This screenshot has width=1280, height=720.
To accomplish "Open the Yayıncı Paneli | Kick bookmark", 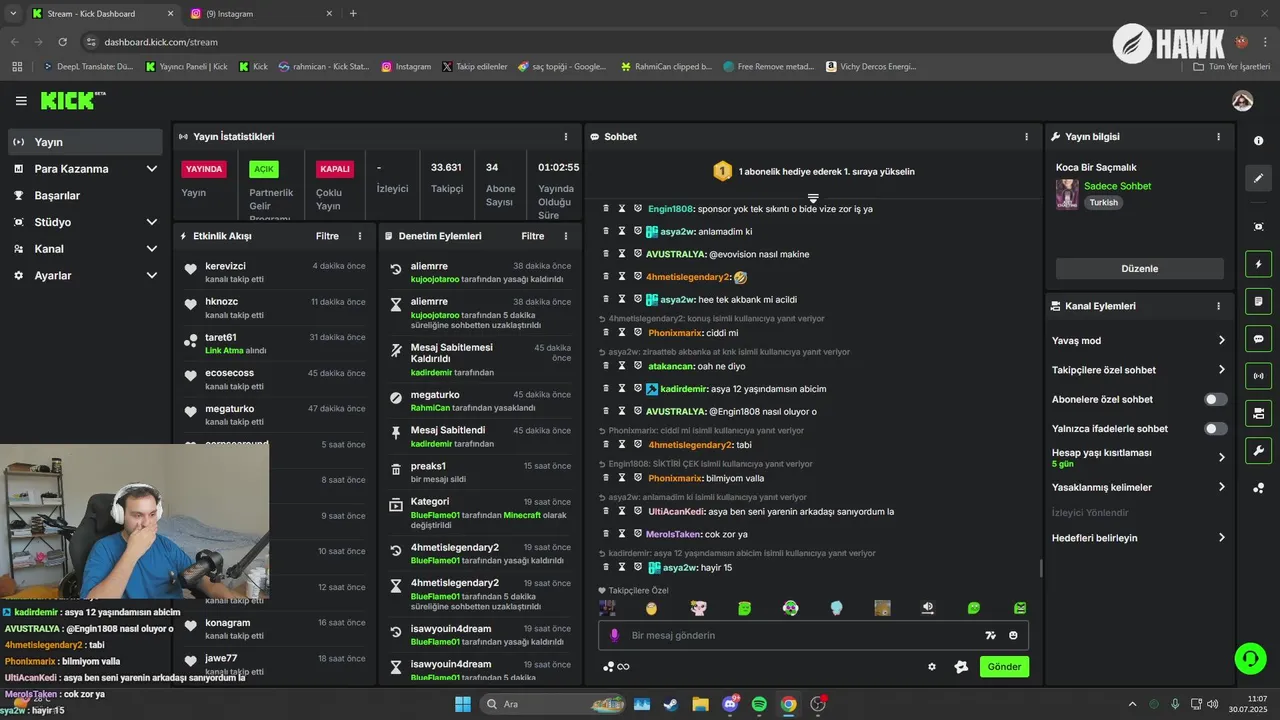I will pyautogui.click(x=186, y=67).
